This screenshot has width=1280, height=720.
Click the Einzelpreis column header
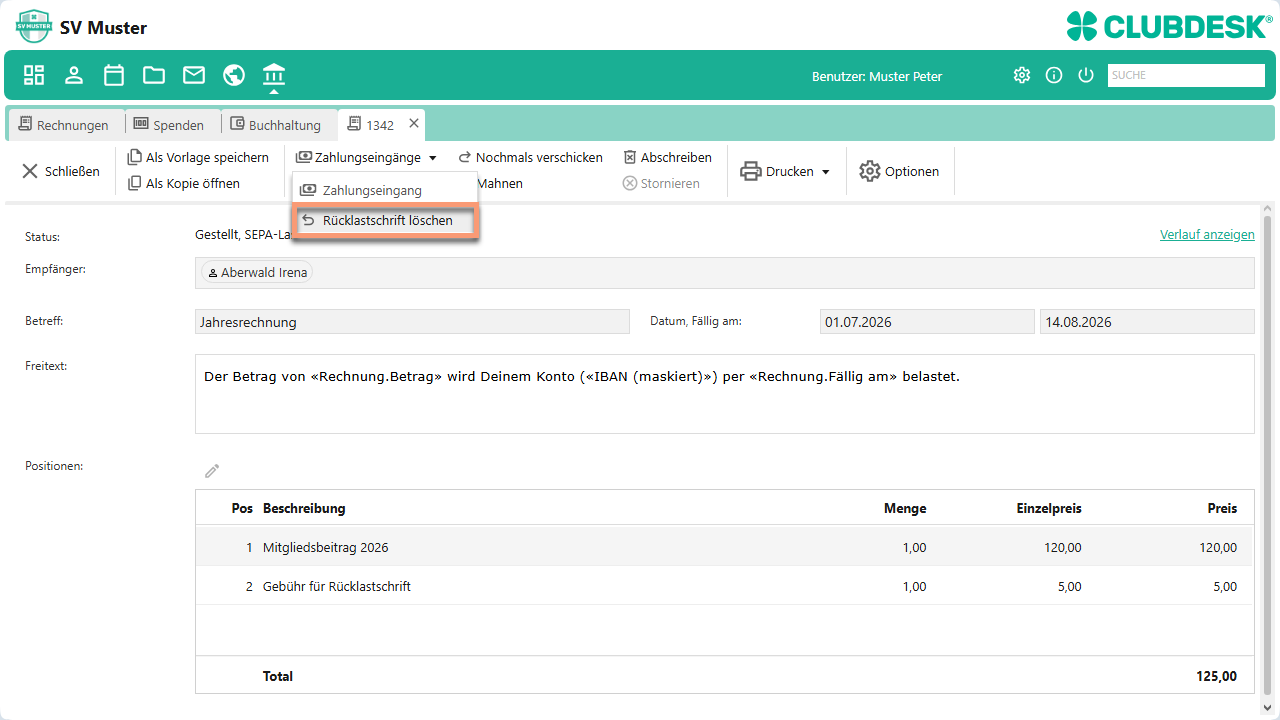tap(1049, 508)
